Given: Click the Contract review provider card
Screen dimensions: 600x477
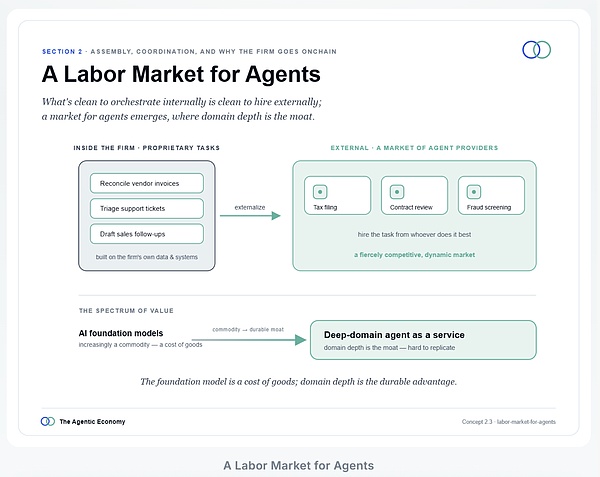Looking at the screenshot, I should pos(414,195).
